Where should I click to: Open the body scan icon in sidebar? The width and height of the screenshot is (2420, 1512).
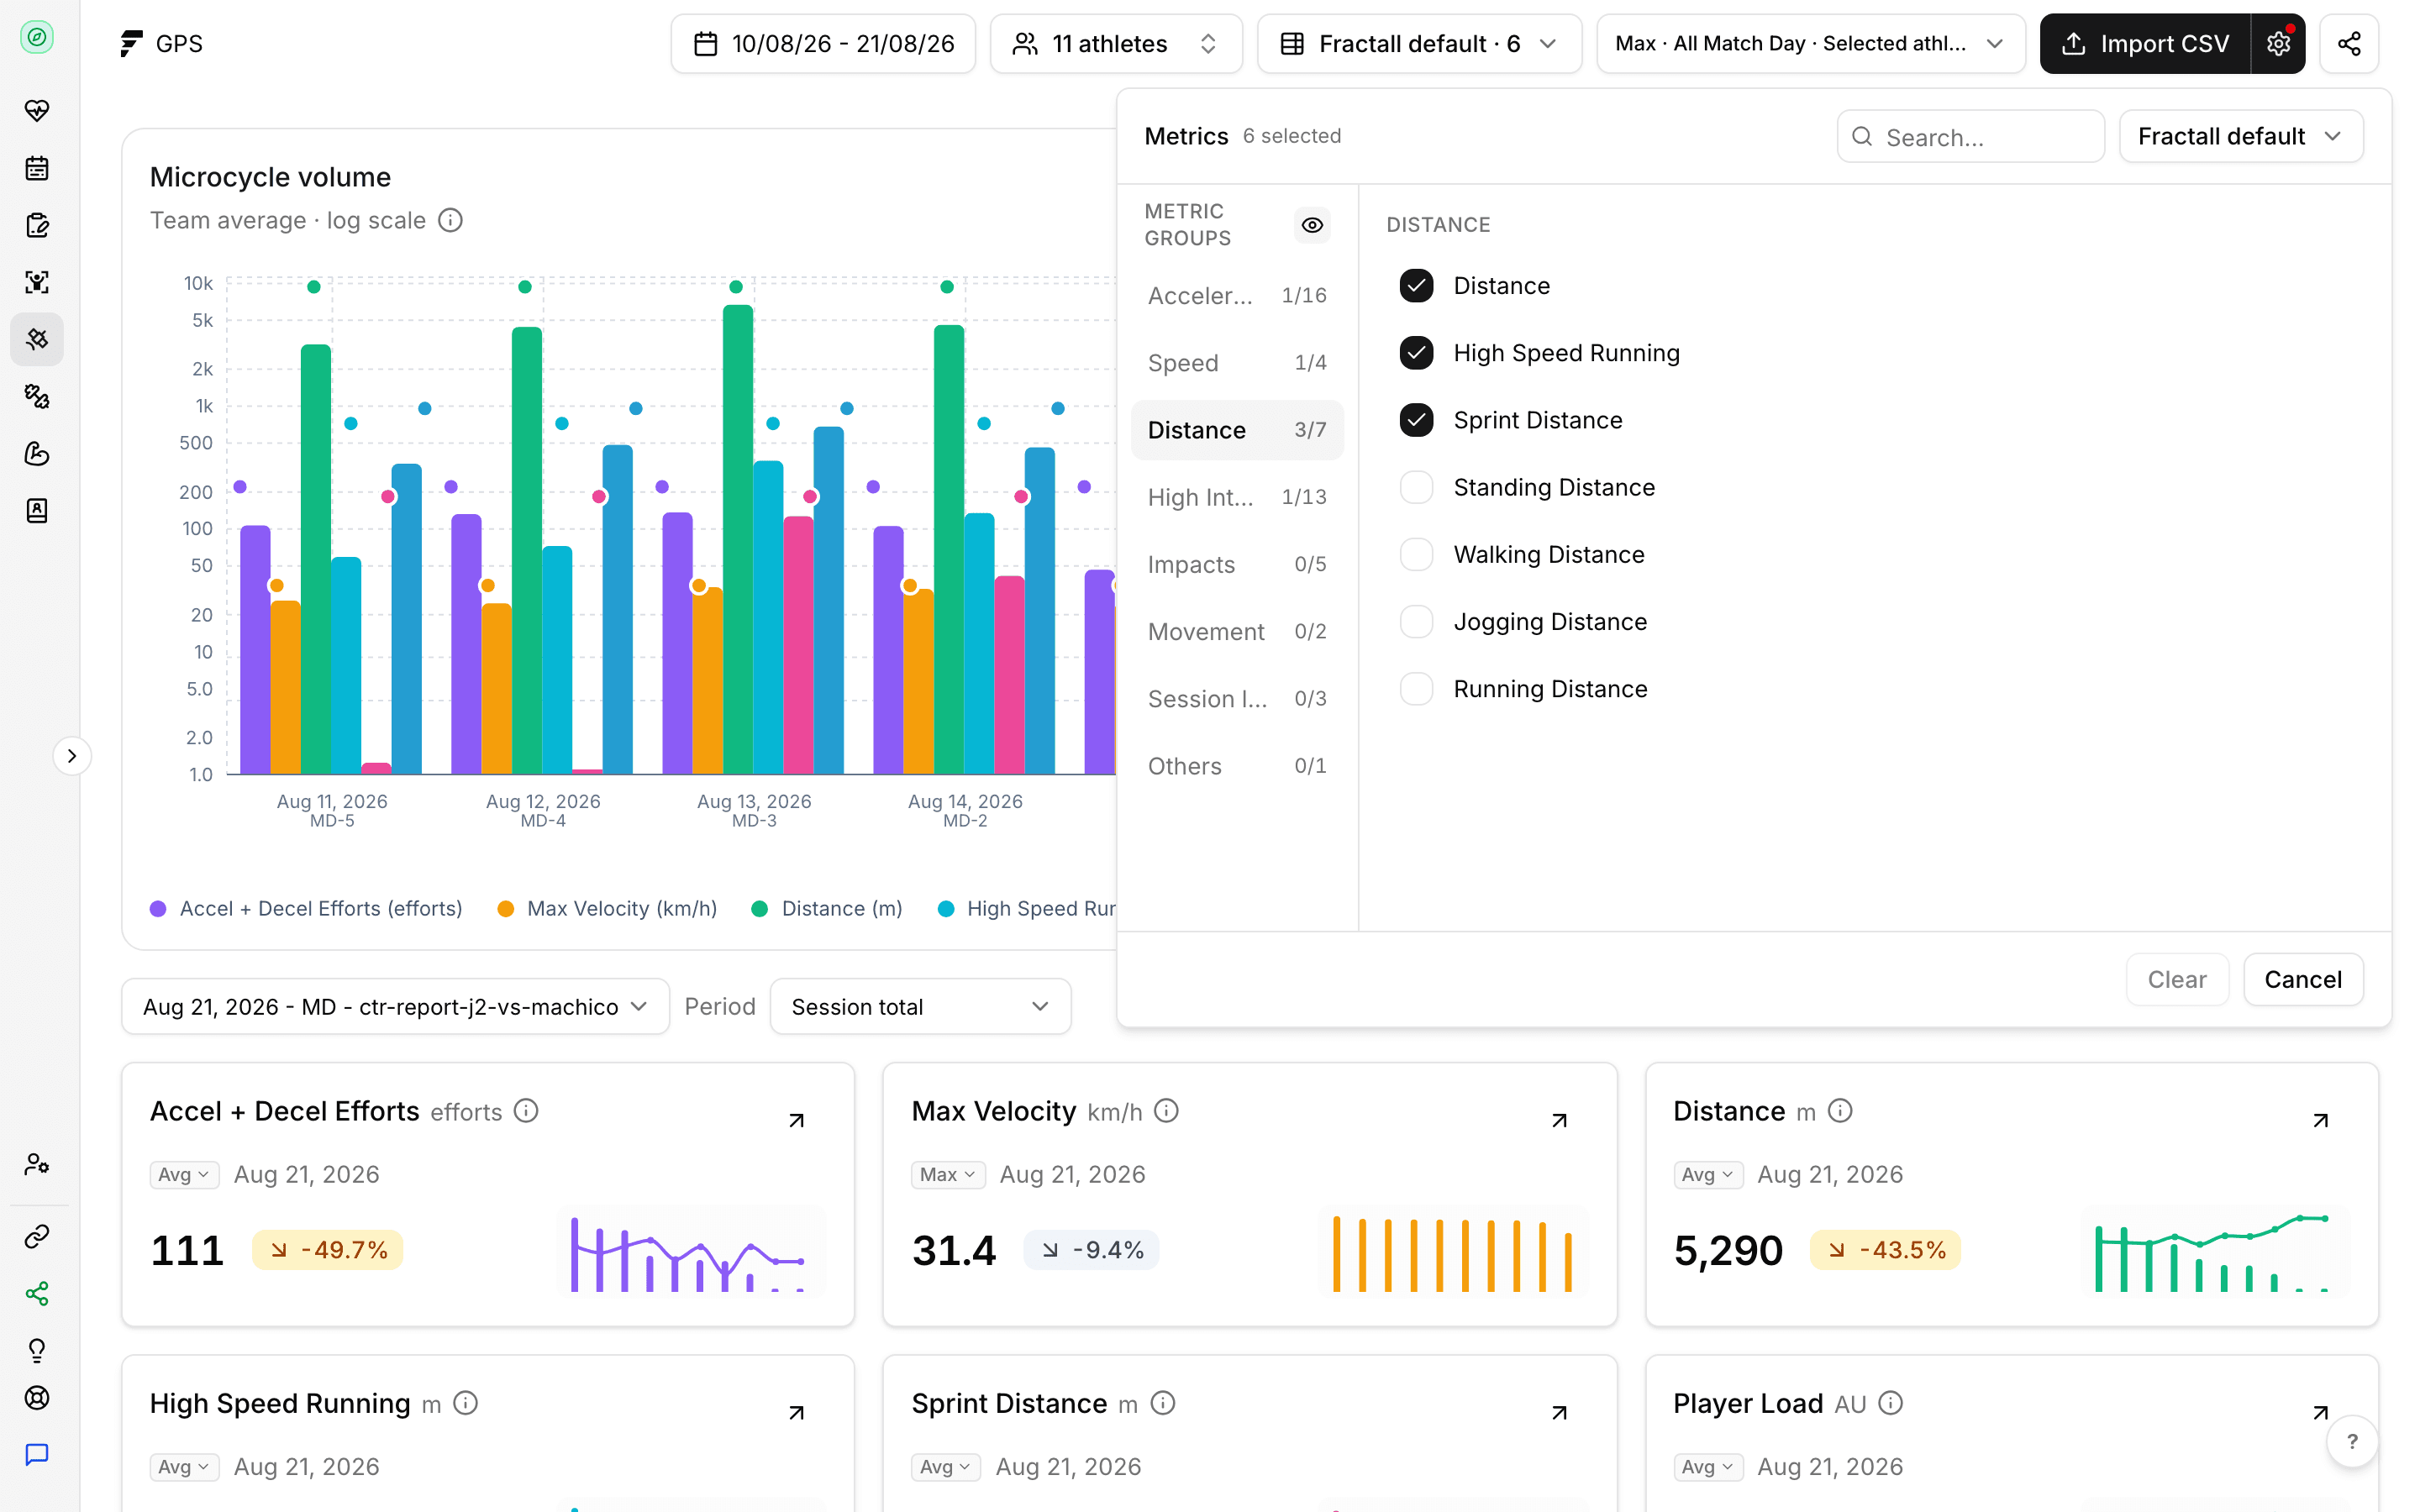(37, 282)
